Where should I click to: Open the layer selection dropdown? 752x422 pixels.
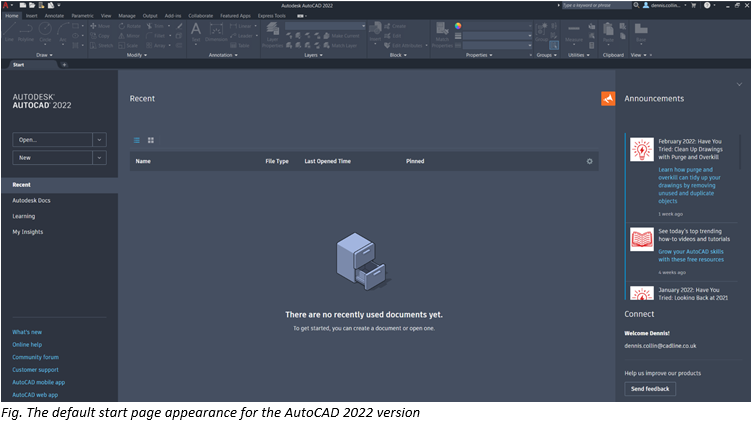pyautogui.click(x=326, y=26)
